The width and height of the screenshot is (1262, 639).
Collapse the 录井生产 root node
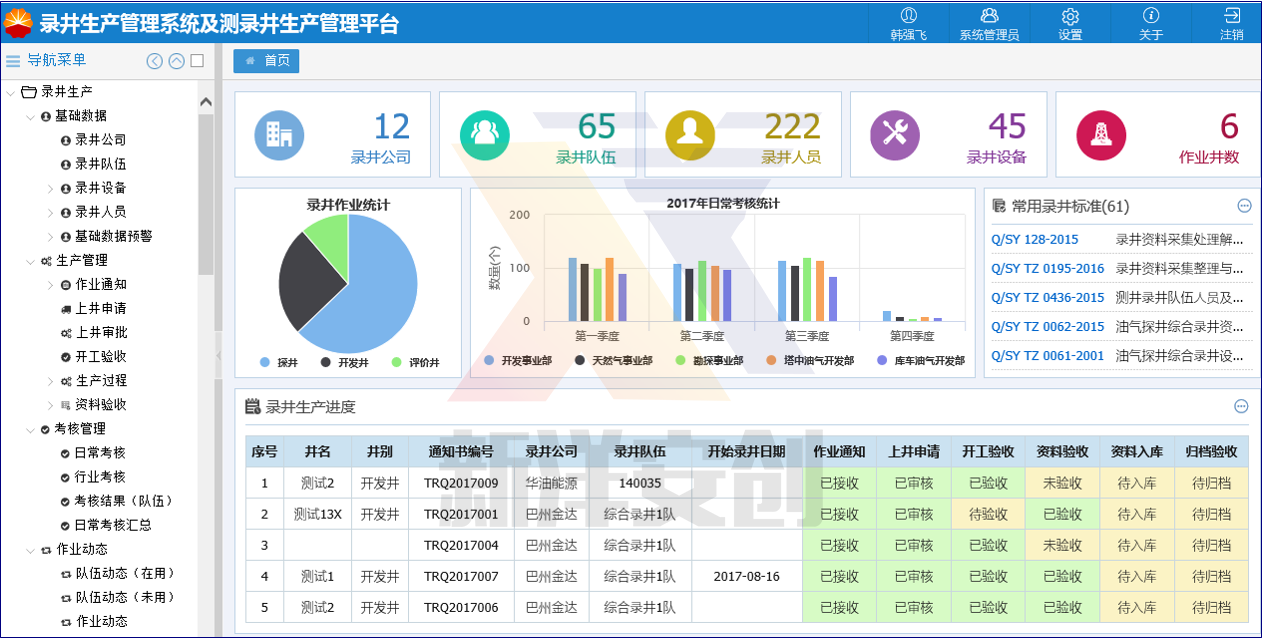click(x=10, y=92)
